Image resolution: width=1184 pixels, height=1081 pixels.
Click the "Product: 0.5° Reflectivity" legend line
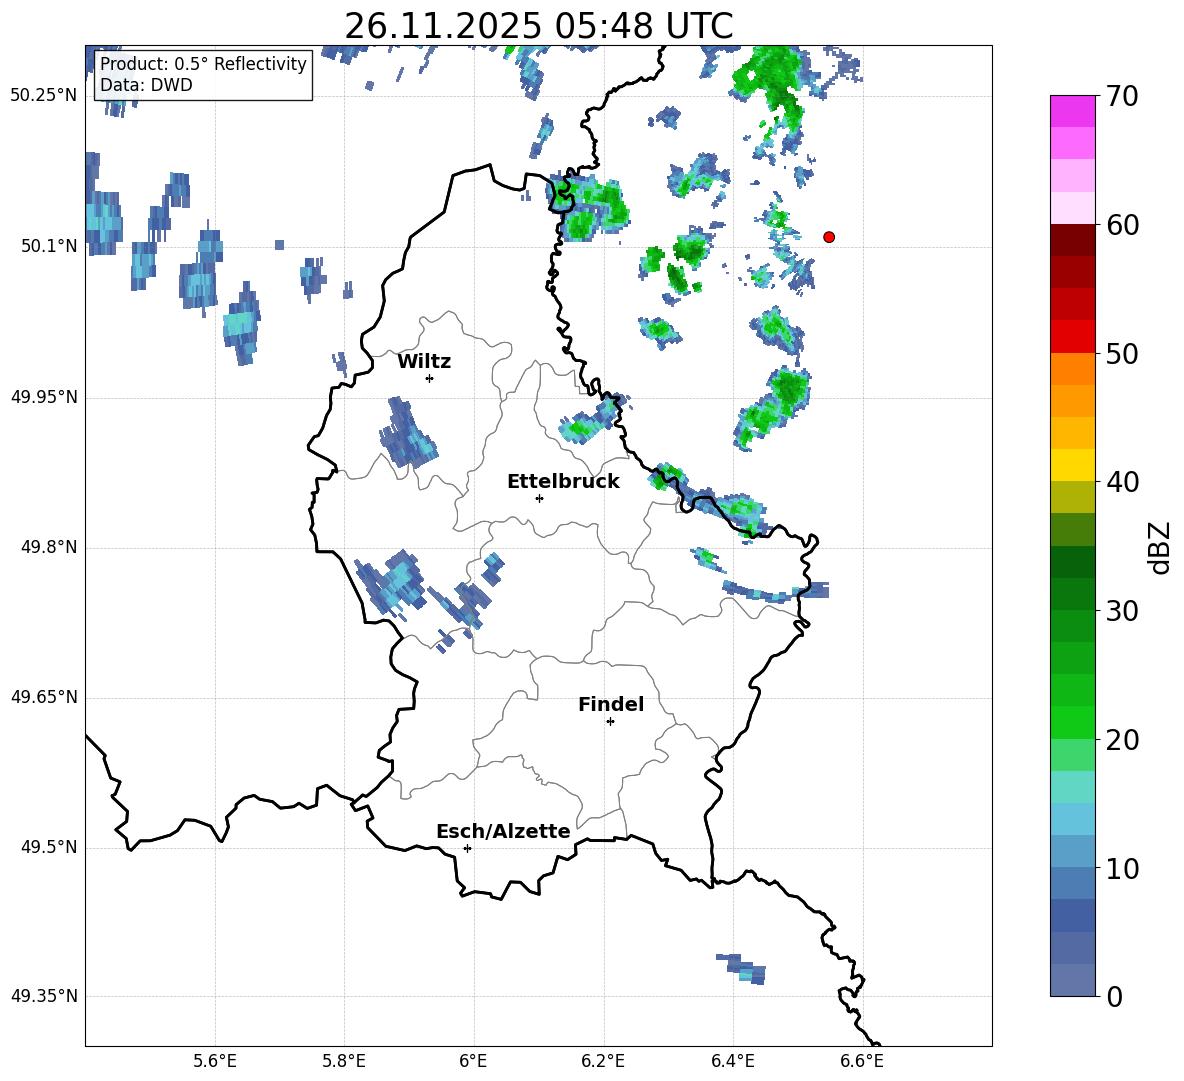[203, 63]
